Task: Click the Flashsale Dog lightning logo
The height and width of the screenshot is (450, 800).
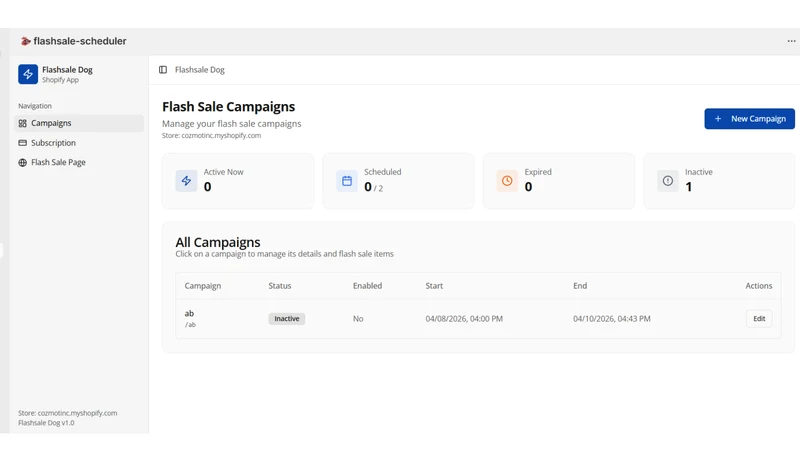Action: [x=28, y=74]
